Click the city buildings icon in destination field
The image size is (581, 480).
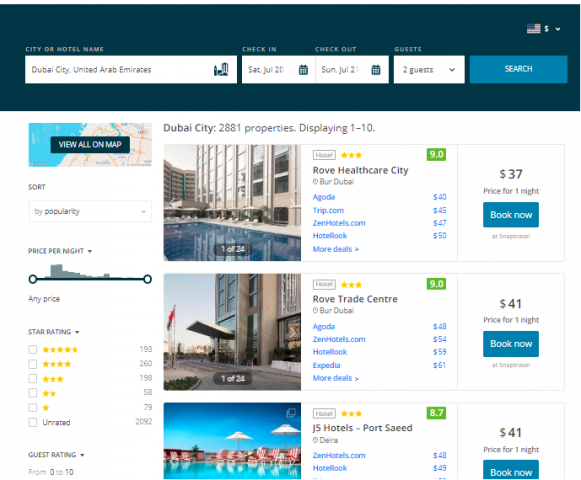pos(221,69)
